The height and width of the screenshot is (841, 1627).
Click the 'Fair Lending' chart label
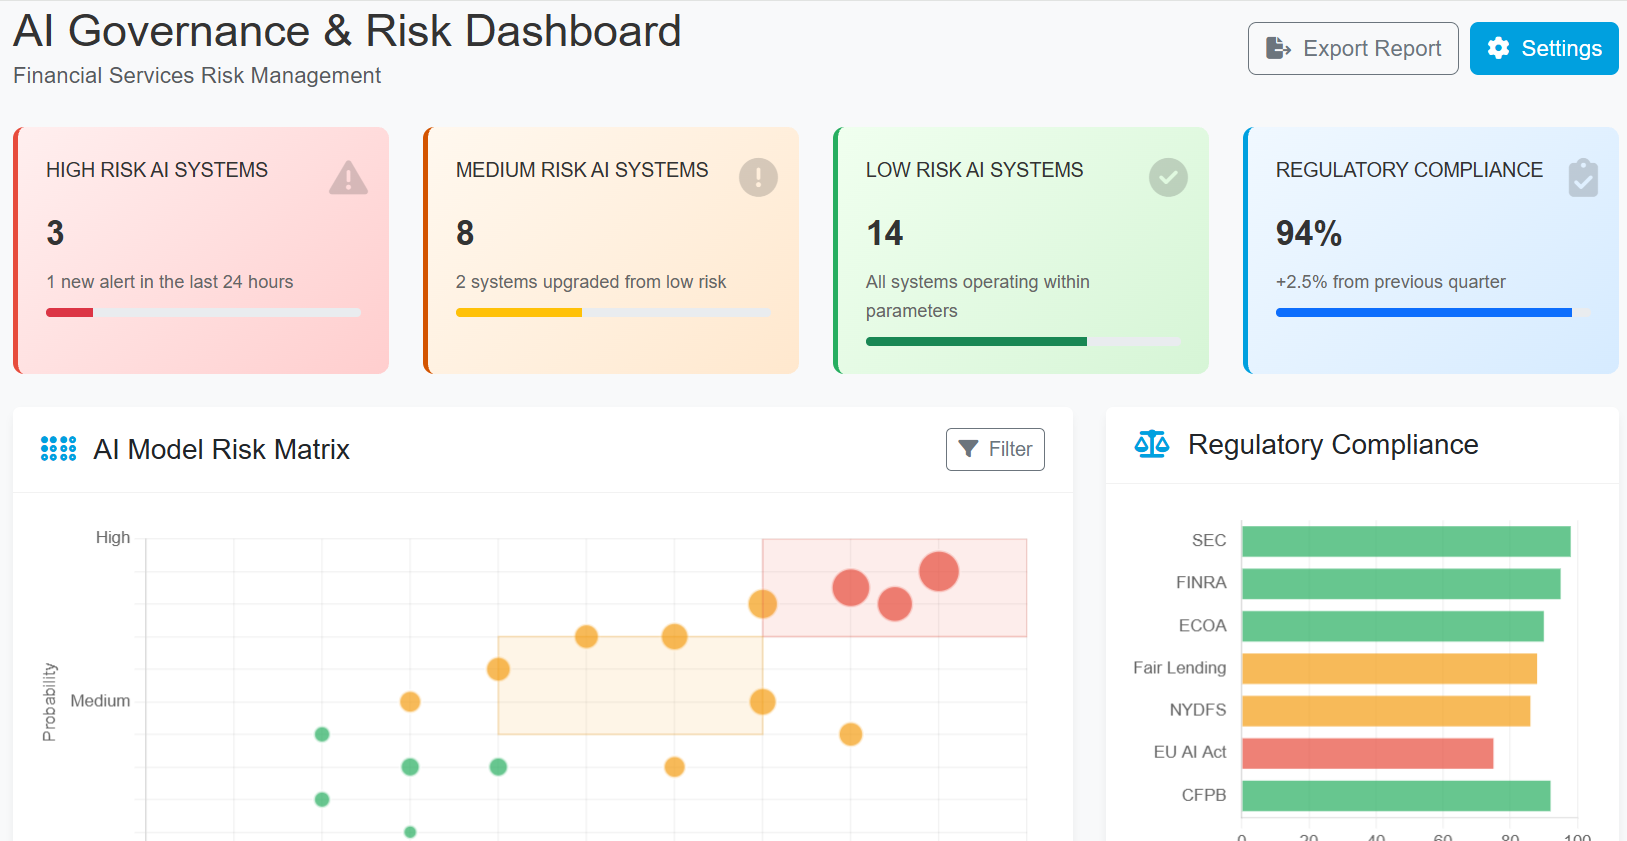tap(1180, 668)
